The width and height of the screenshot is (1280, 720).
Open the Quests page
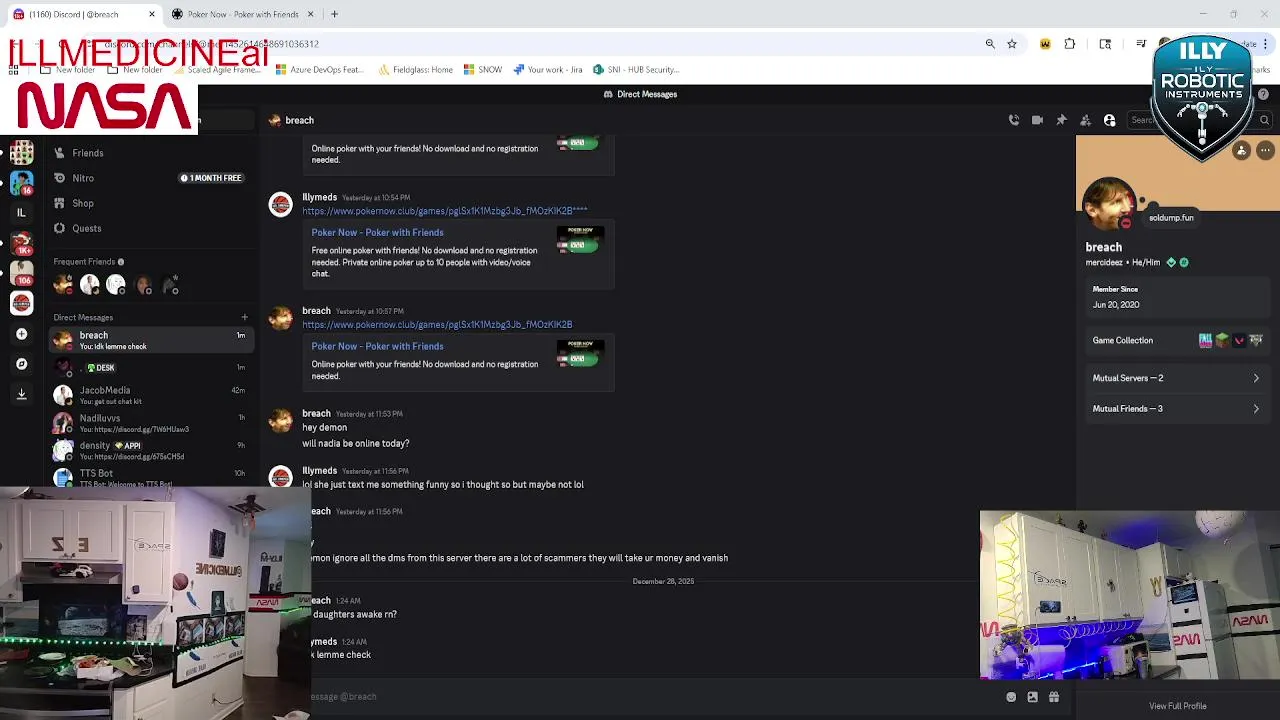click(x=150, y=228)
